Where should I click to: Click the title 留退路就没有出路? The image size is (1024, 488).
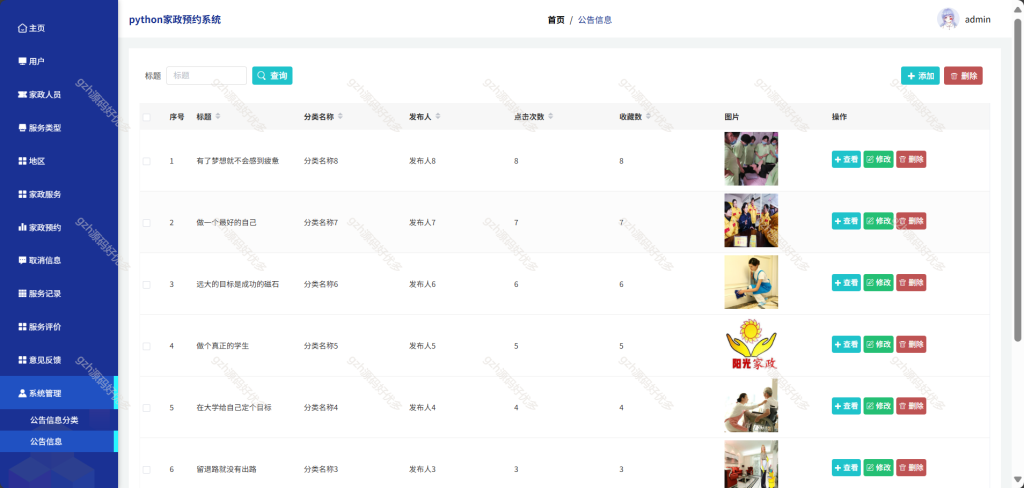227,469
